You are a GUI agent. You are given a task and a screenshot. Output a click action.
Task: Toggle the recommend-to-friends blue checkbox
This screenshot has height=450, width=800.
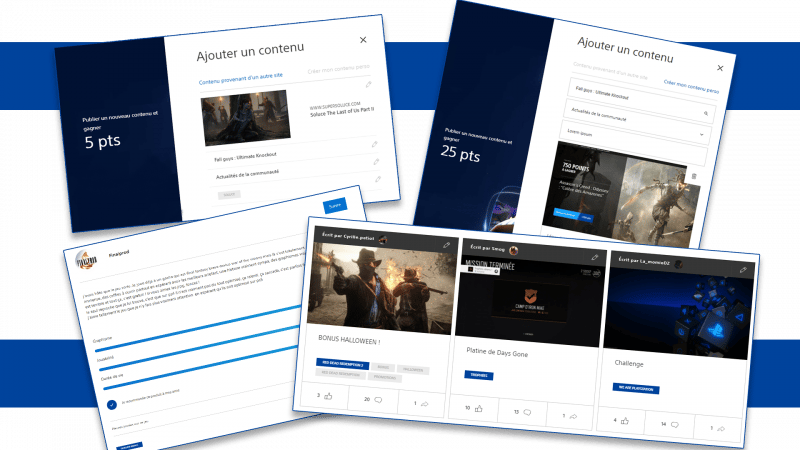coord(112,405)
